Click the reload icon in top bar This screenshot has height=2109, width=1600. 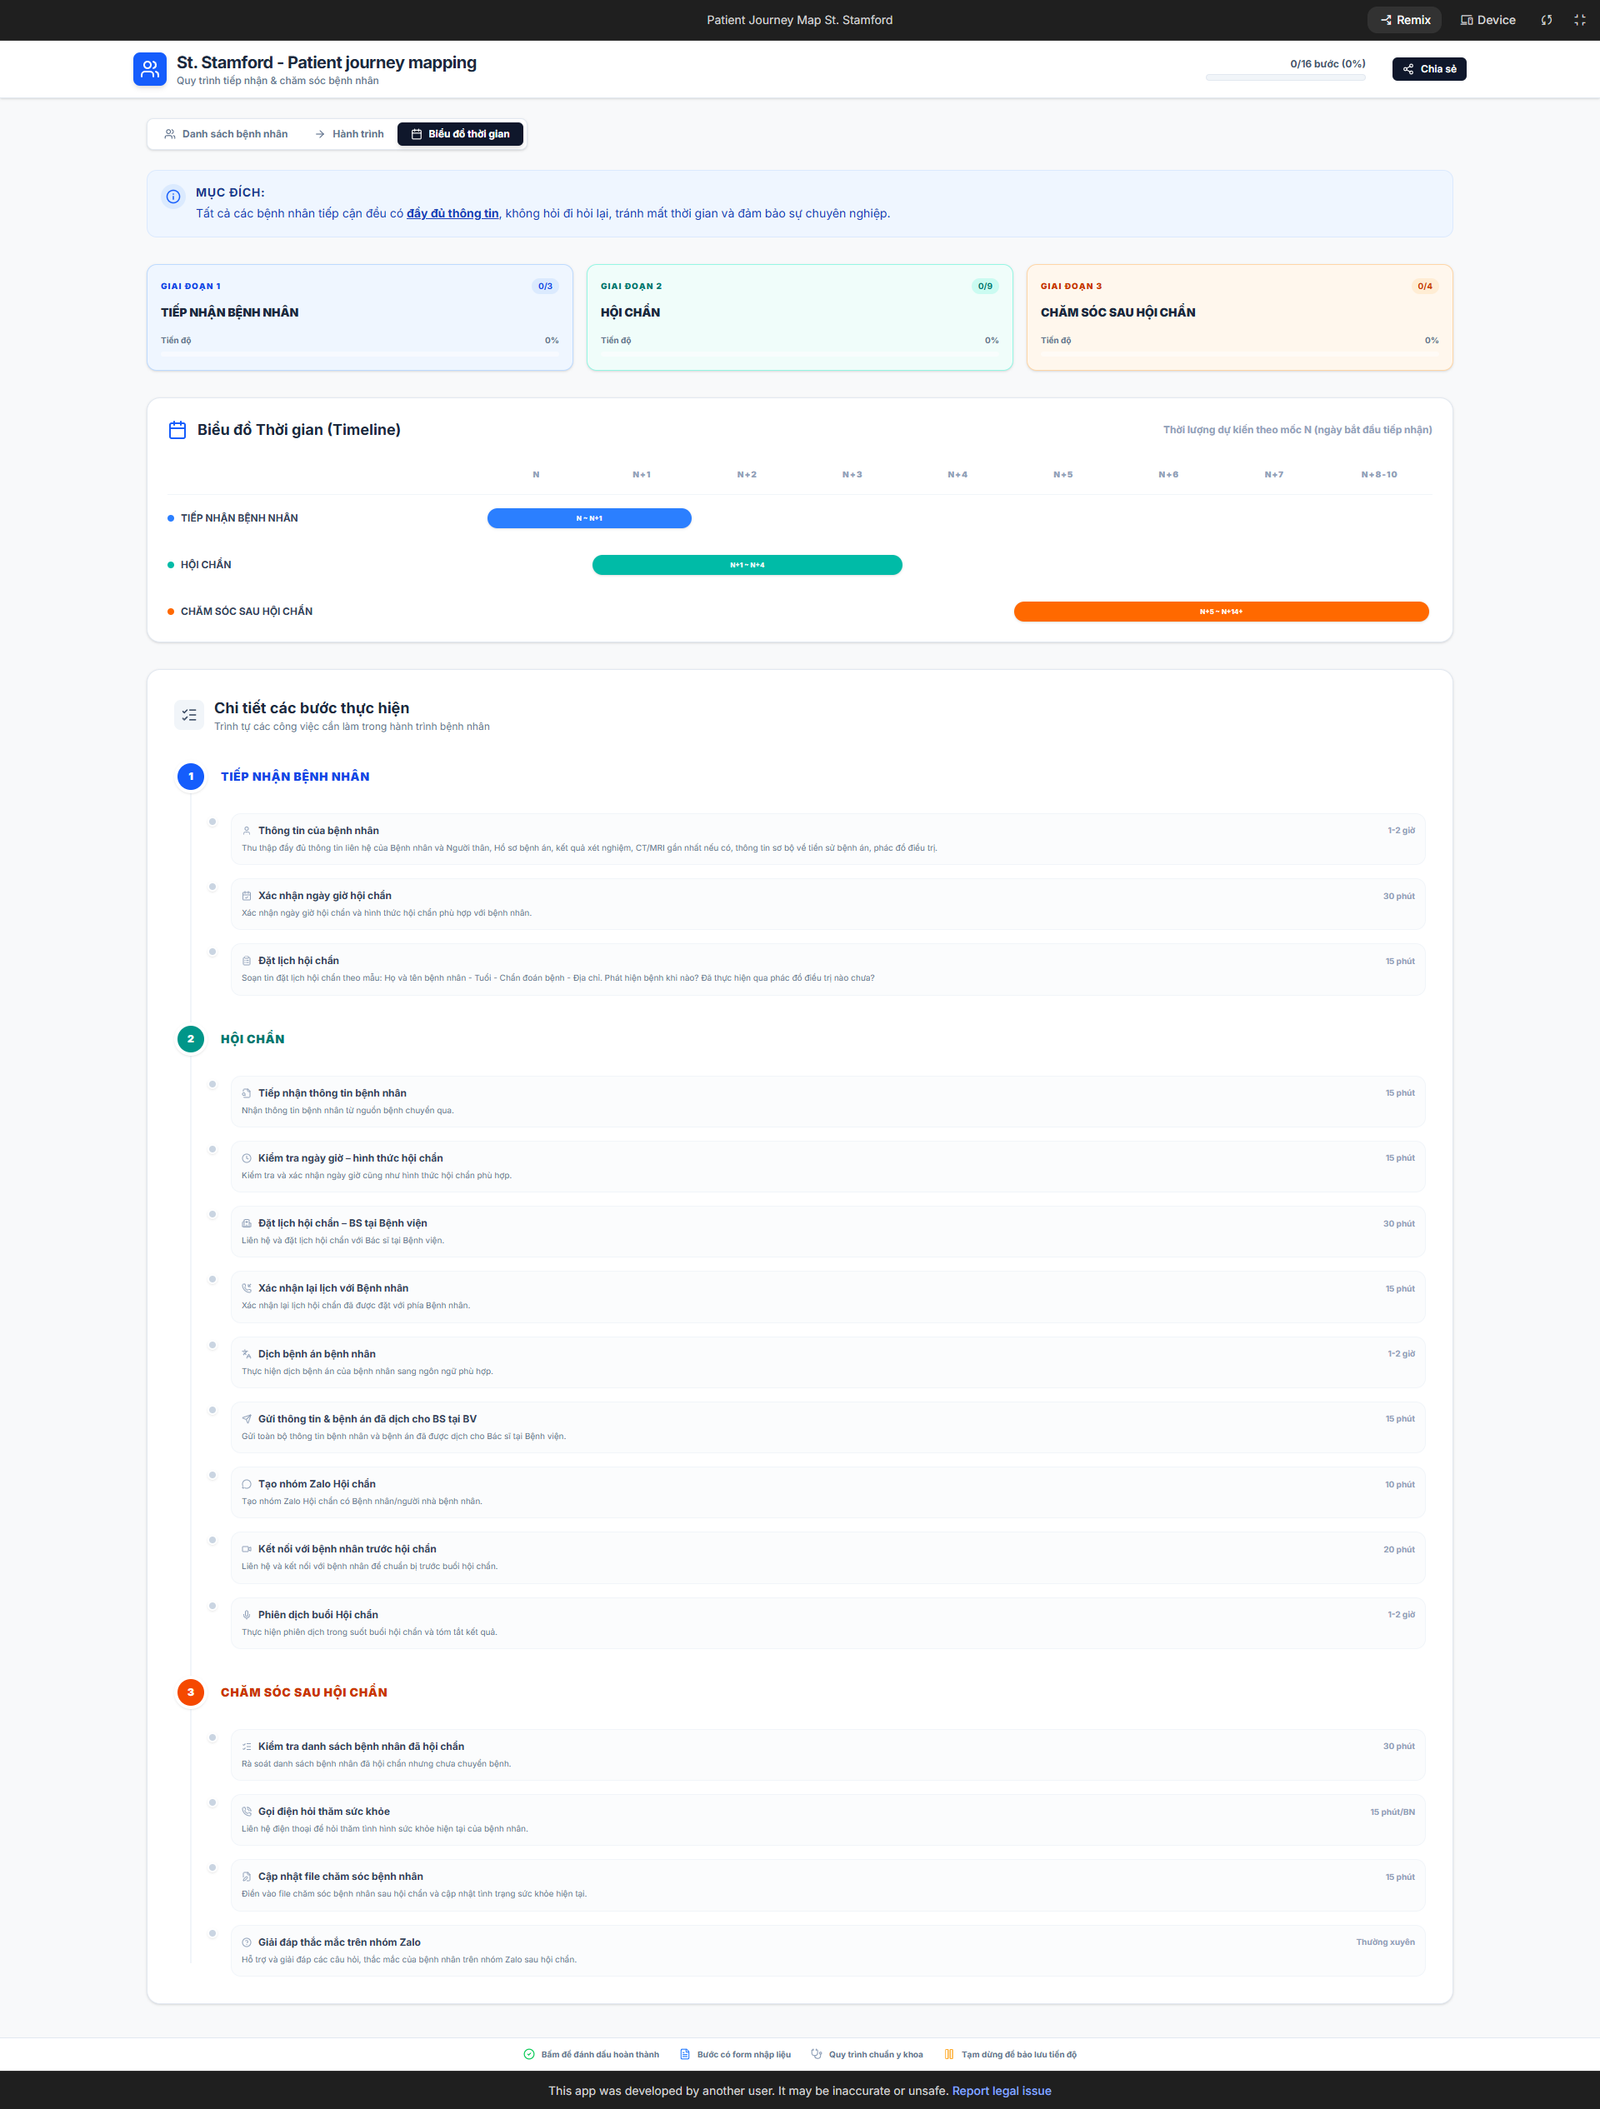[1546, 20]
